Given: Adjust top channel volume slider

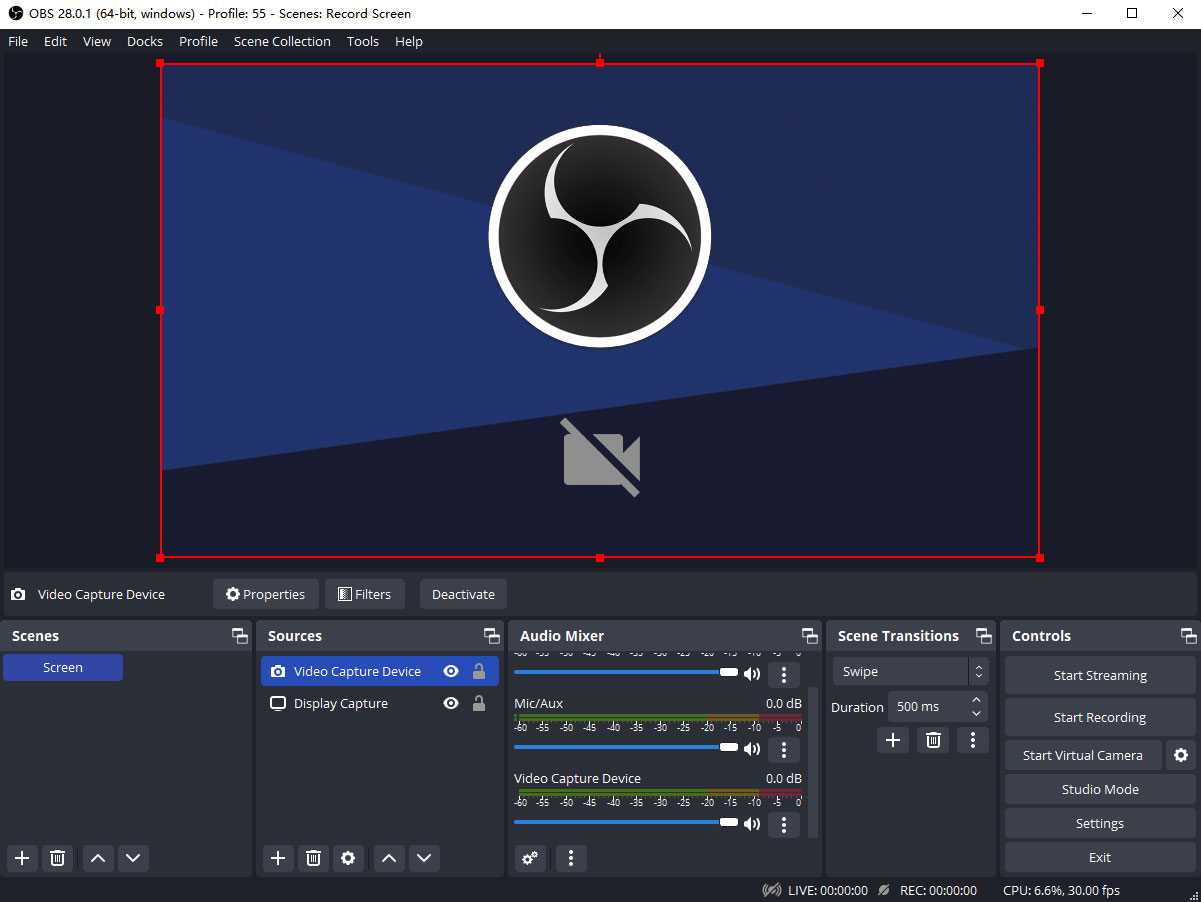Looking at the screenshot, I should (x=626, y=672).
